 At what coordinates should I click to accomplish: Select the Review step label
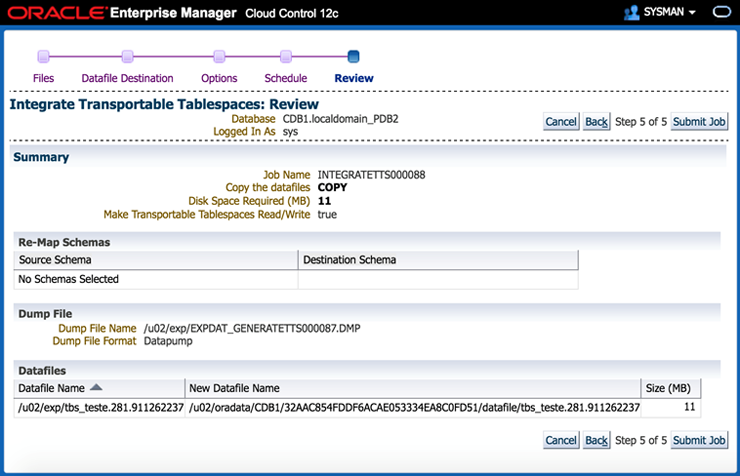(354, 78)
